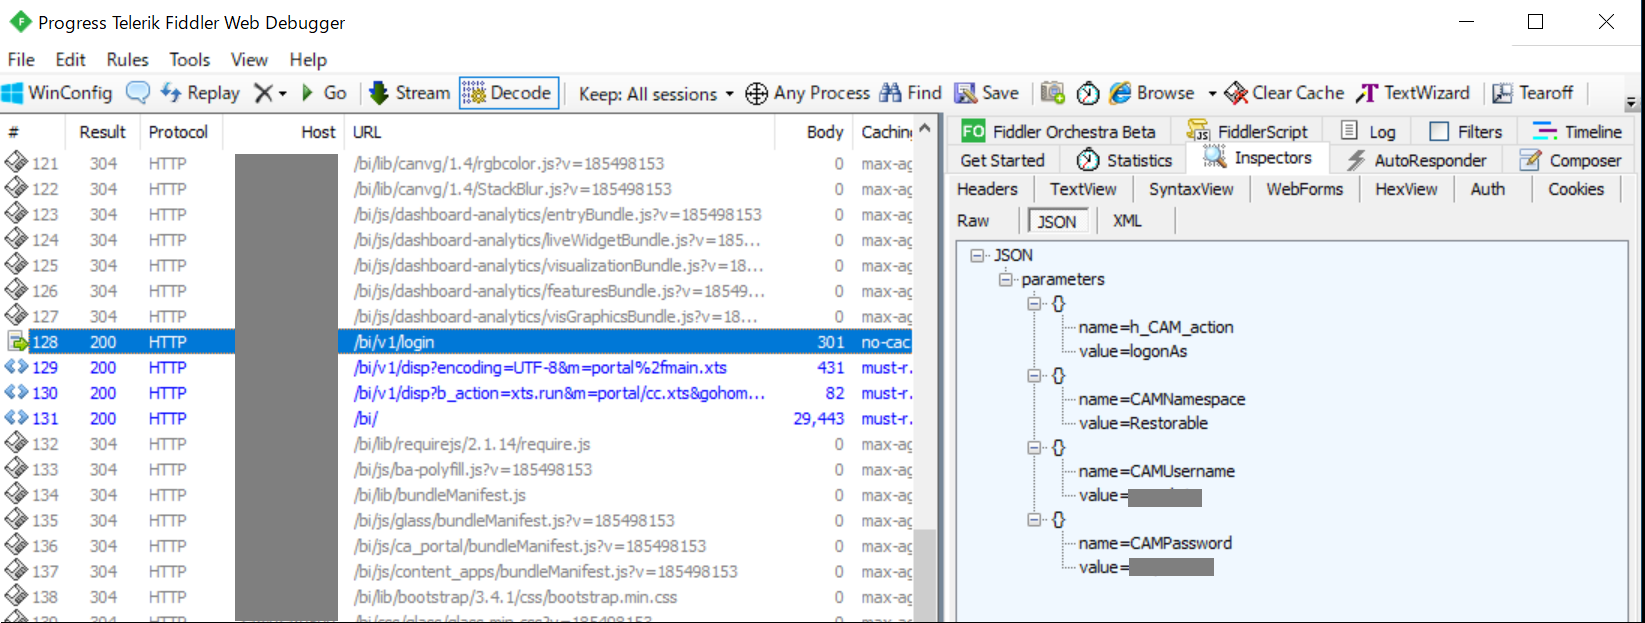Select the Cookies inspector tab
This screenshot has width=1645, height=623.
point(1576,189)
